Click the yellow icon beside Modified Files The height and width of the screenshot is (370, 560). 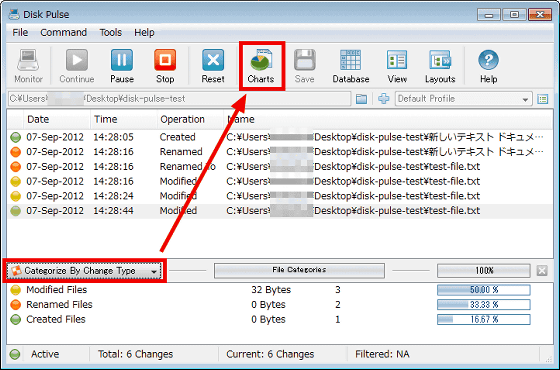tap(15, 290)
